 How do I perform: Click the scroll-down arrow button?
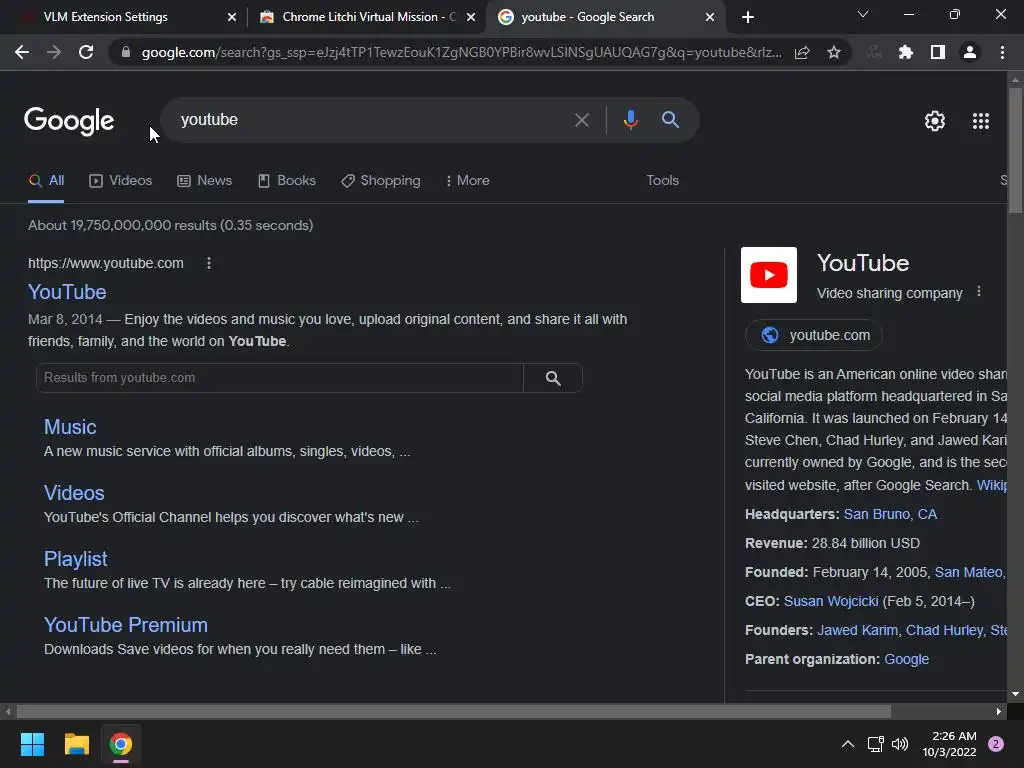pyautogui.click(x=1015, y=694)
